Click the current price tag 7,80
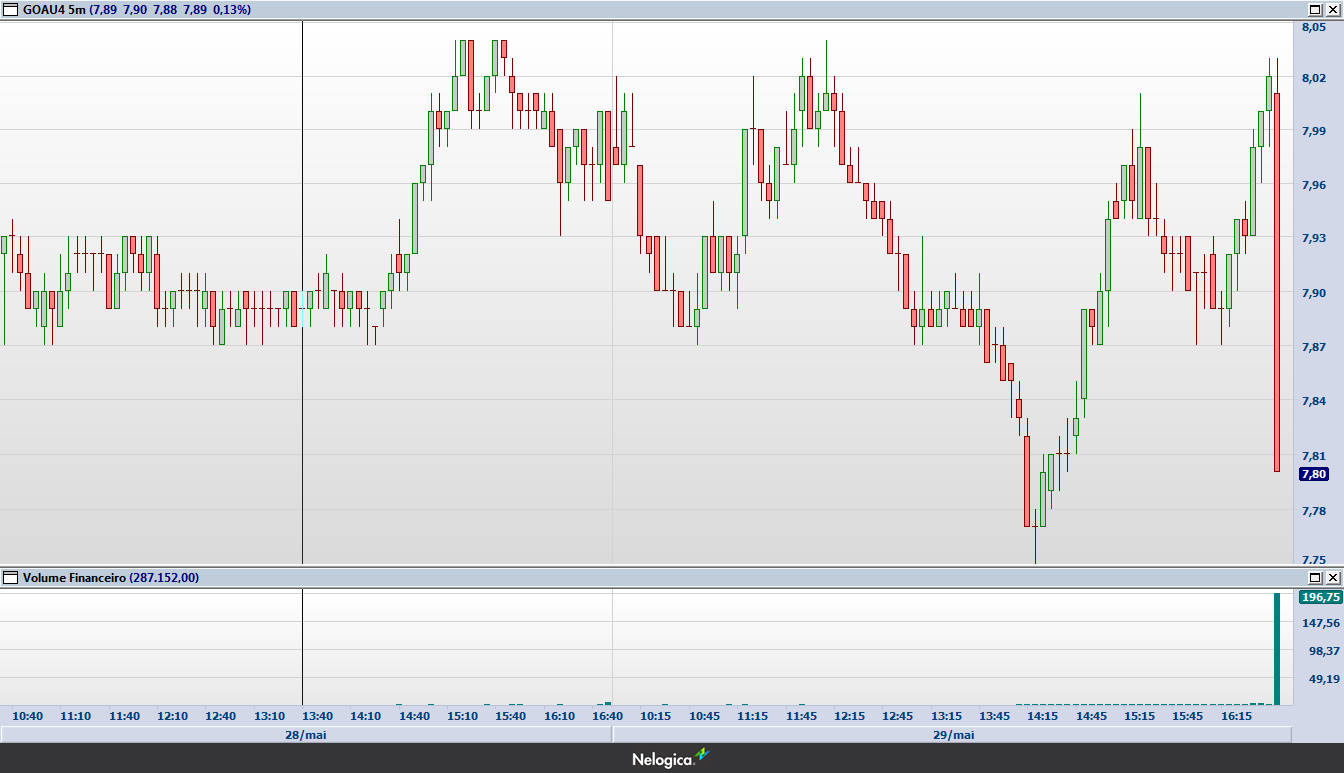The height and width of the screenshot is (773, 1344). [1313, 474]
